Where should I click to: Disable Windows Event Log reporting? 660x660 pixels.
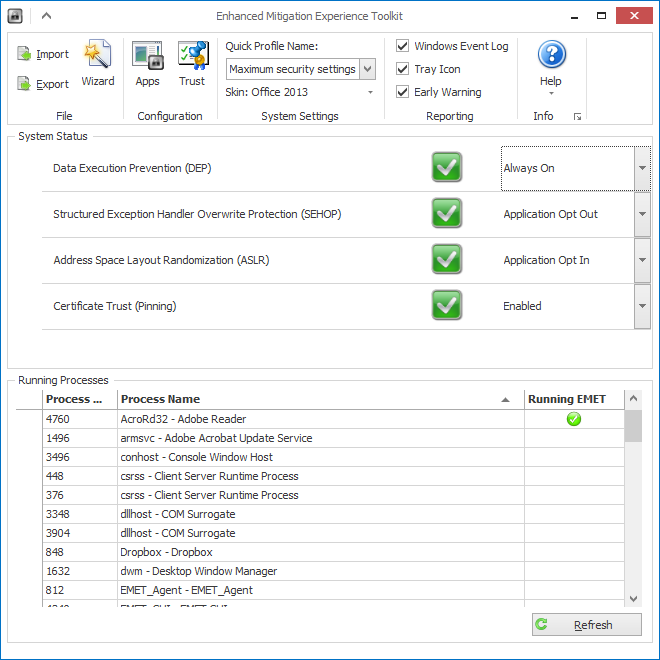point(403,46)
